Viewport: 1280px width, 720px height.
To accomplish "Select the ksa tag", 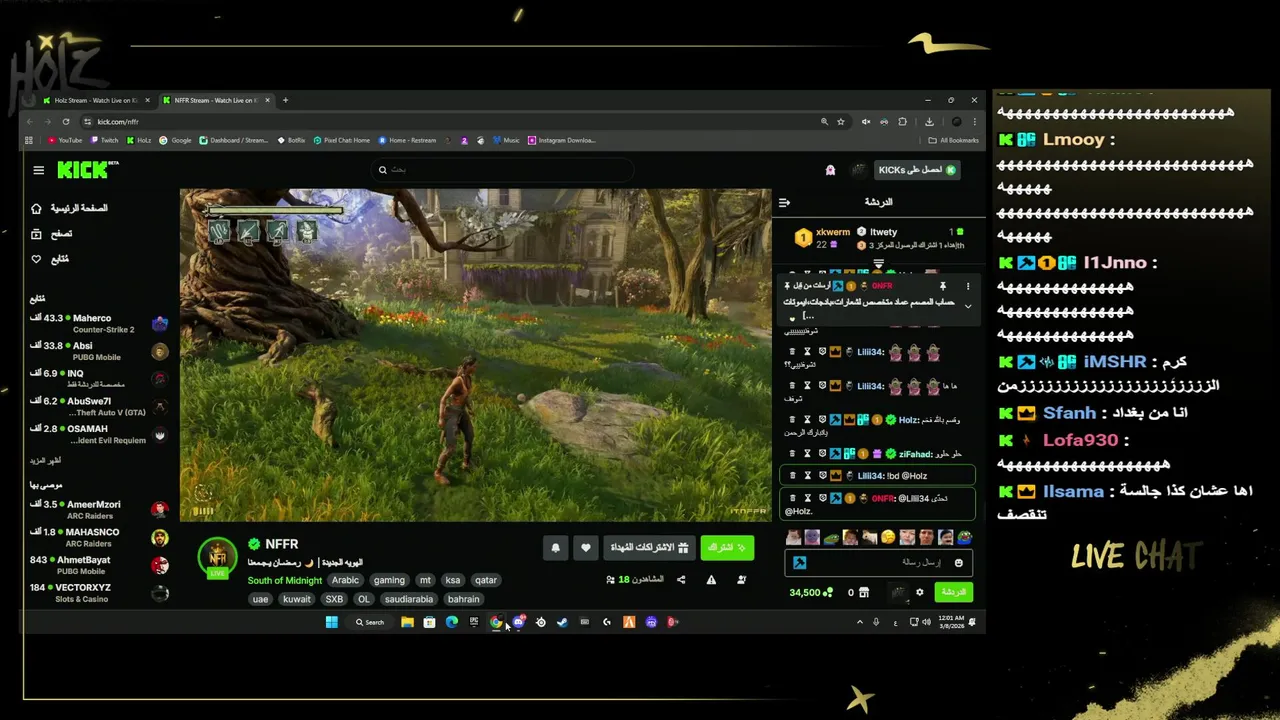I will [x=453, y=580].
